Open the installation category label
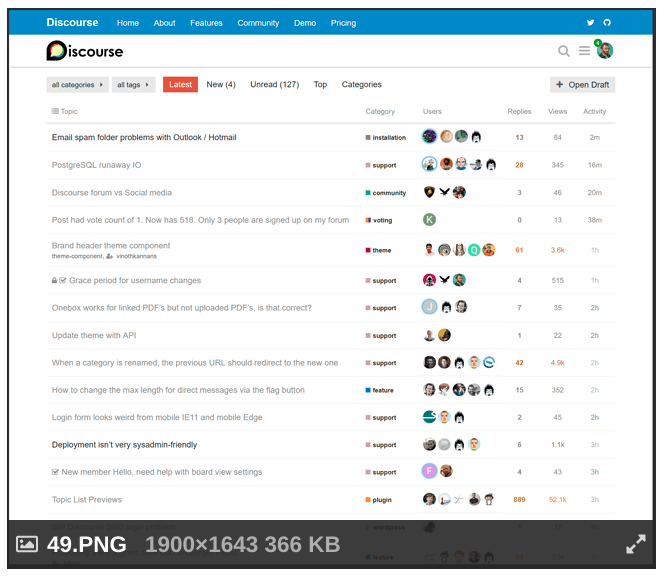The width and height of the screenshot is (666, 582). (386, 138)
